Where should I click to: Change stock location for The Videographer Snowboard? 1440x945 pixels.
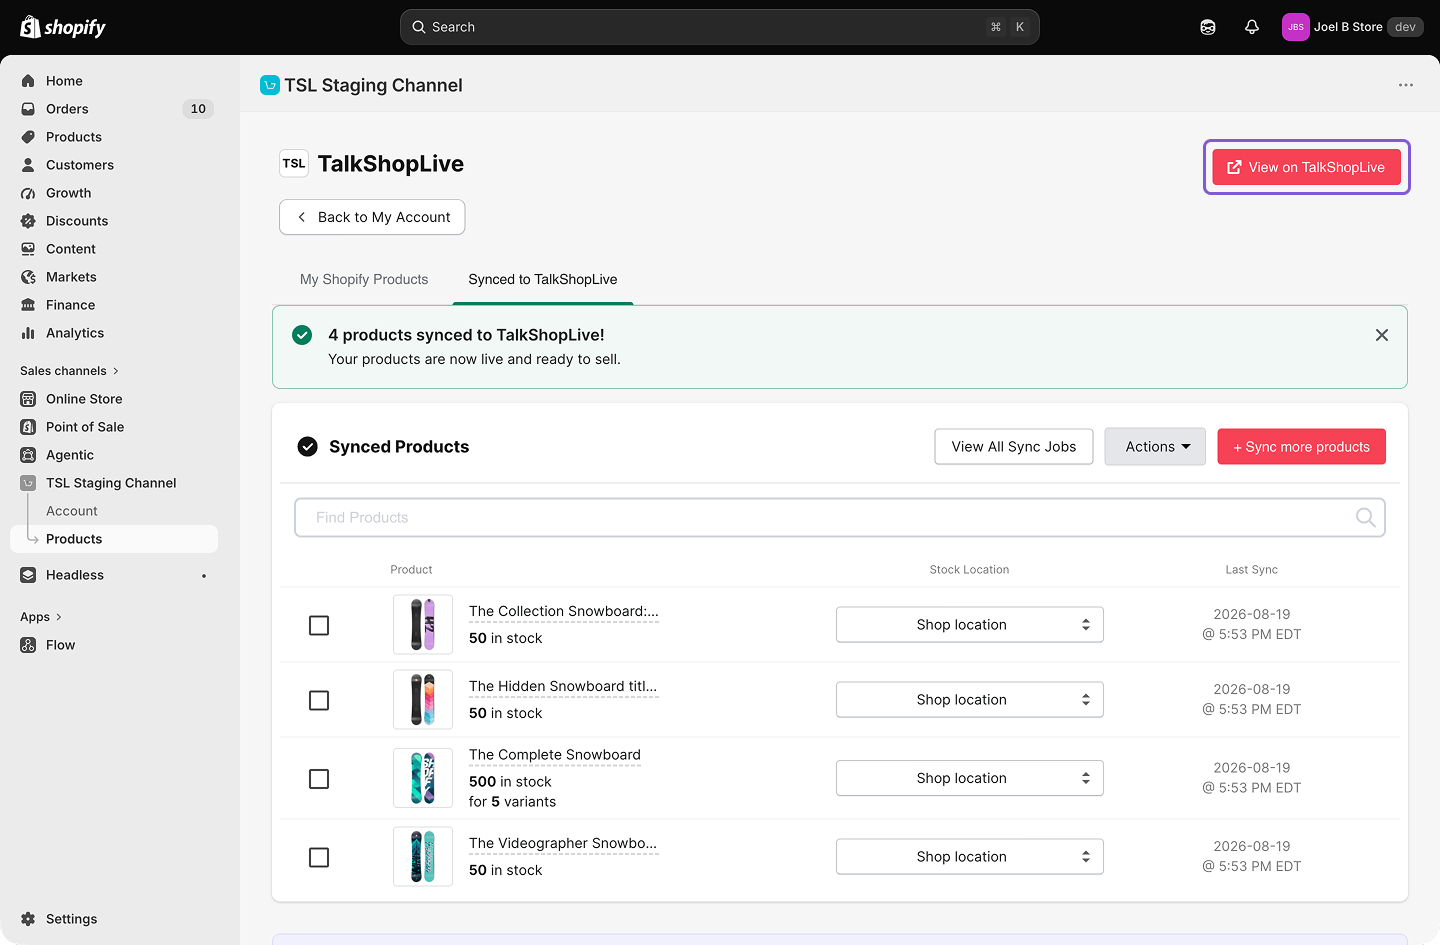[x=970, y=857]
